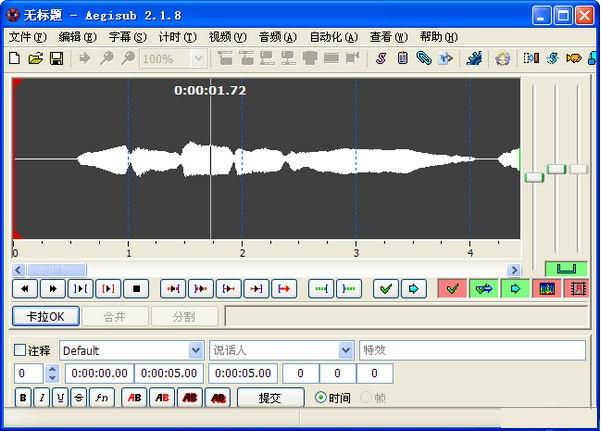601x431 pixels.
Task: Select the 时间 radio button
Action: point(320,397)
